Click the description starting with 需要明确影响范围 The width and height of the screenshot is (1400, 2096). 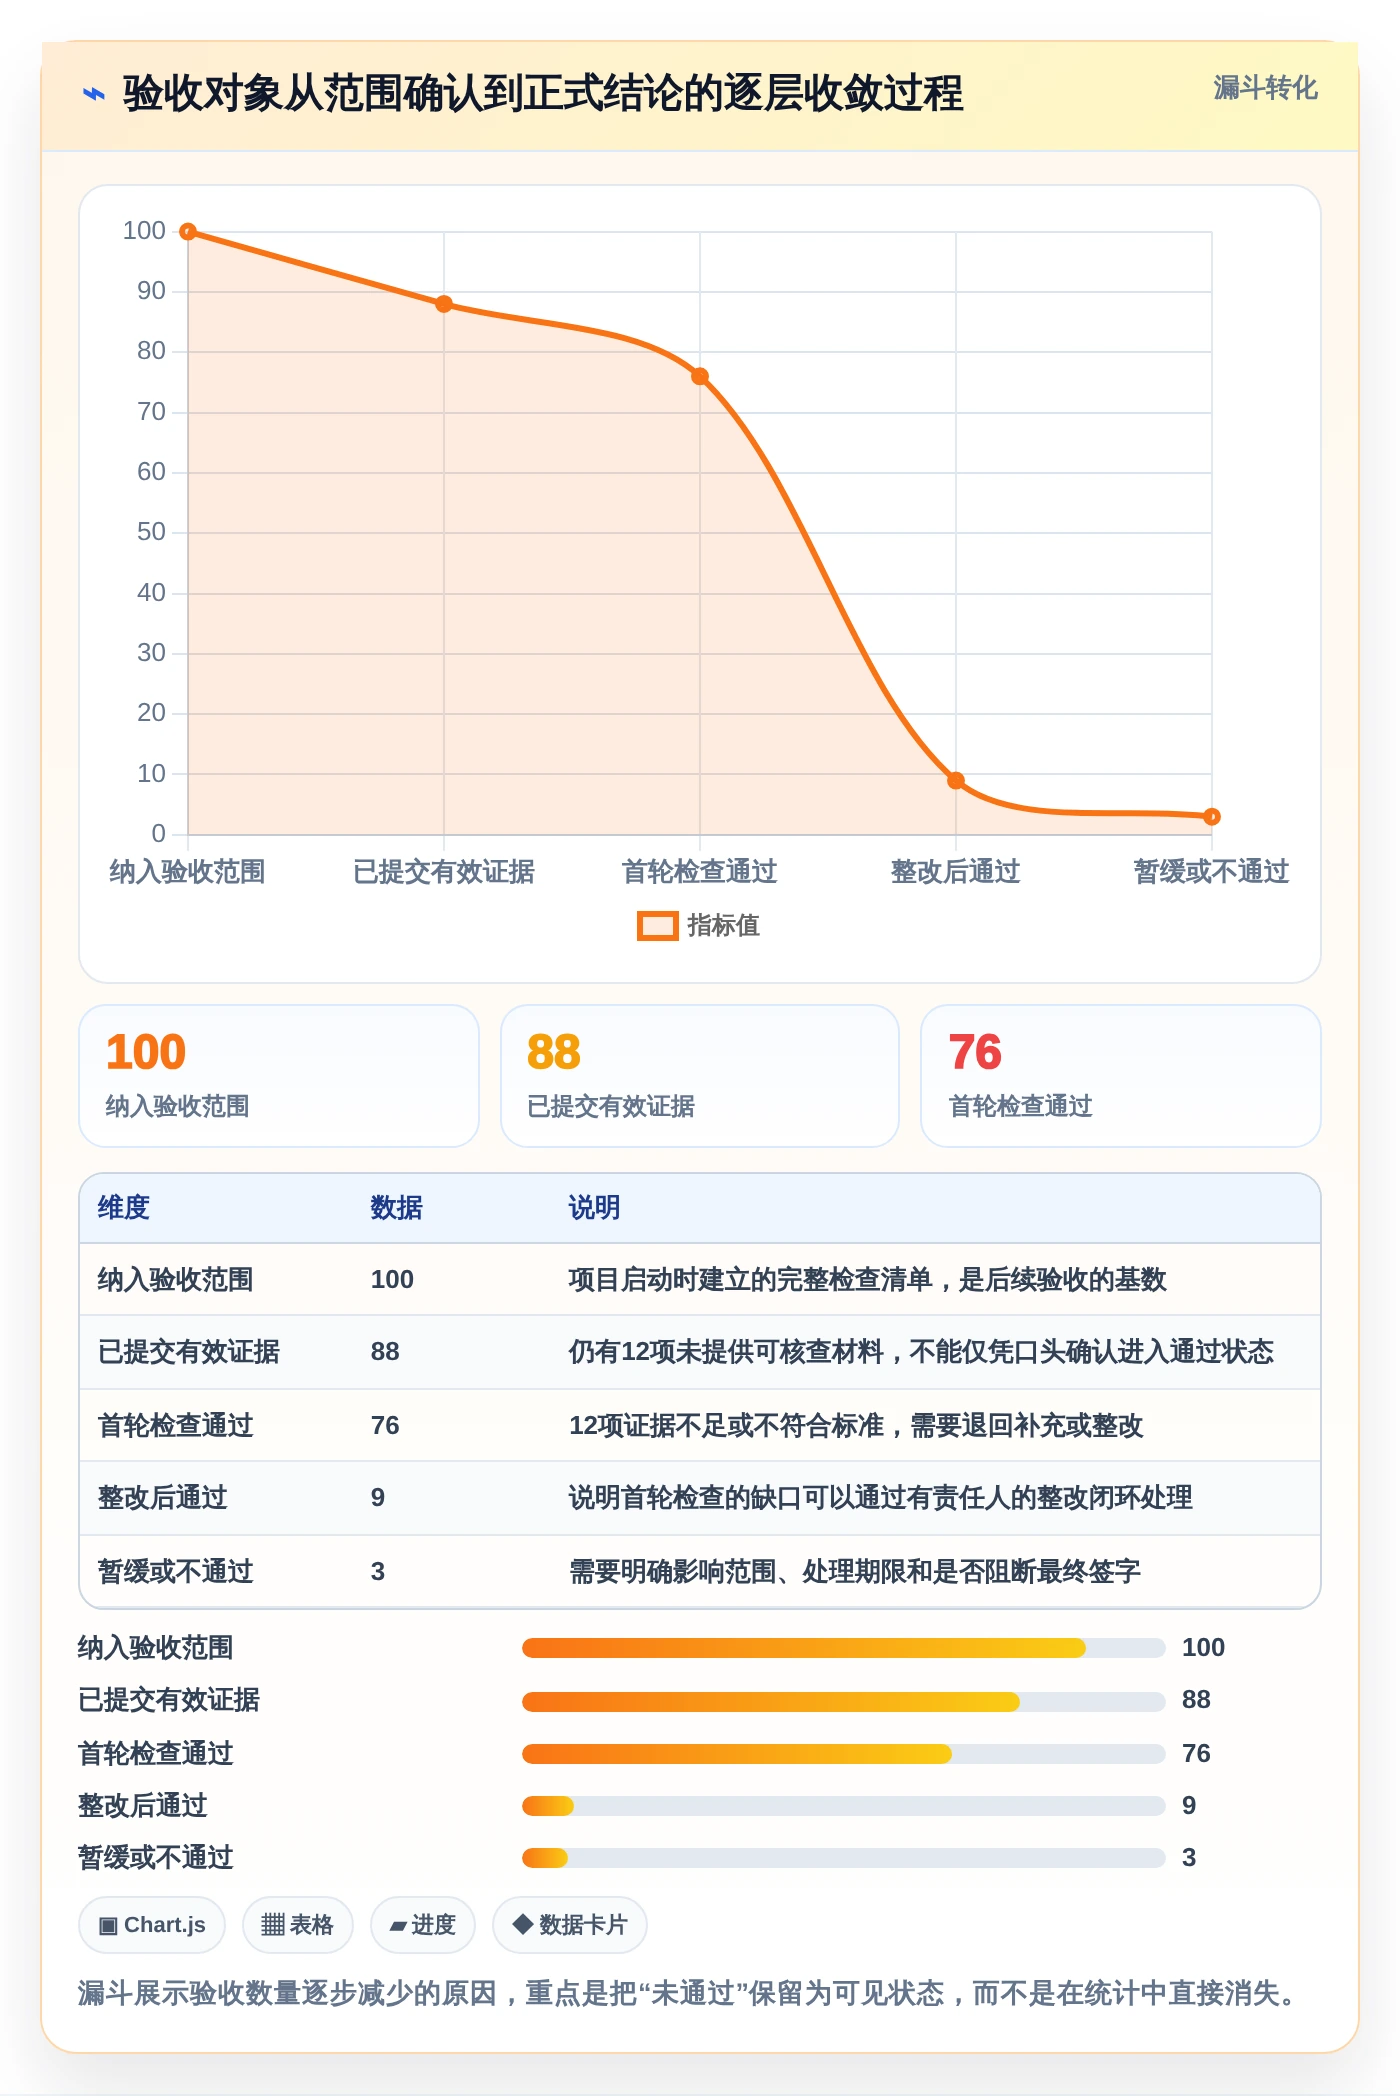(855, 1572)
